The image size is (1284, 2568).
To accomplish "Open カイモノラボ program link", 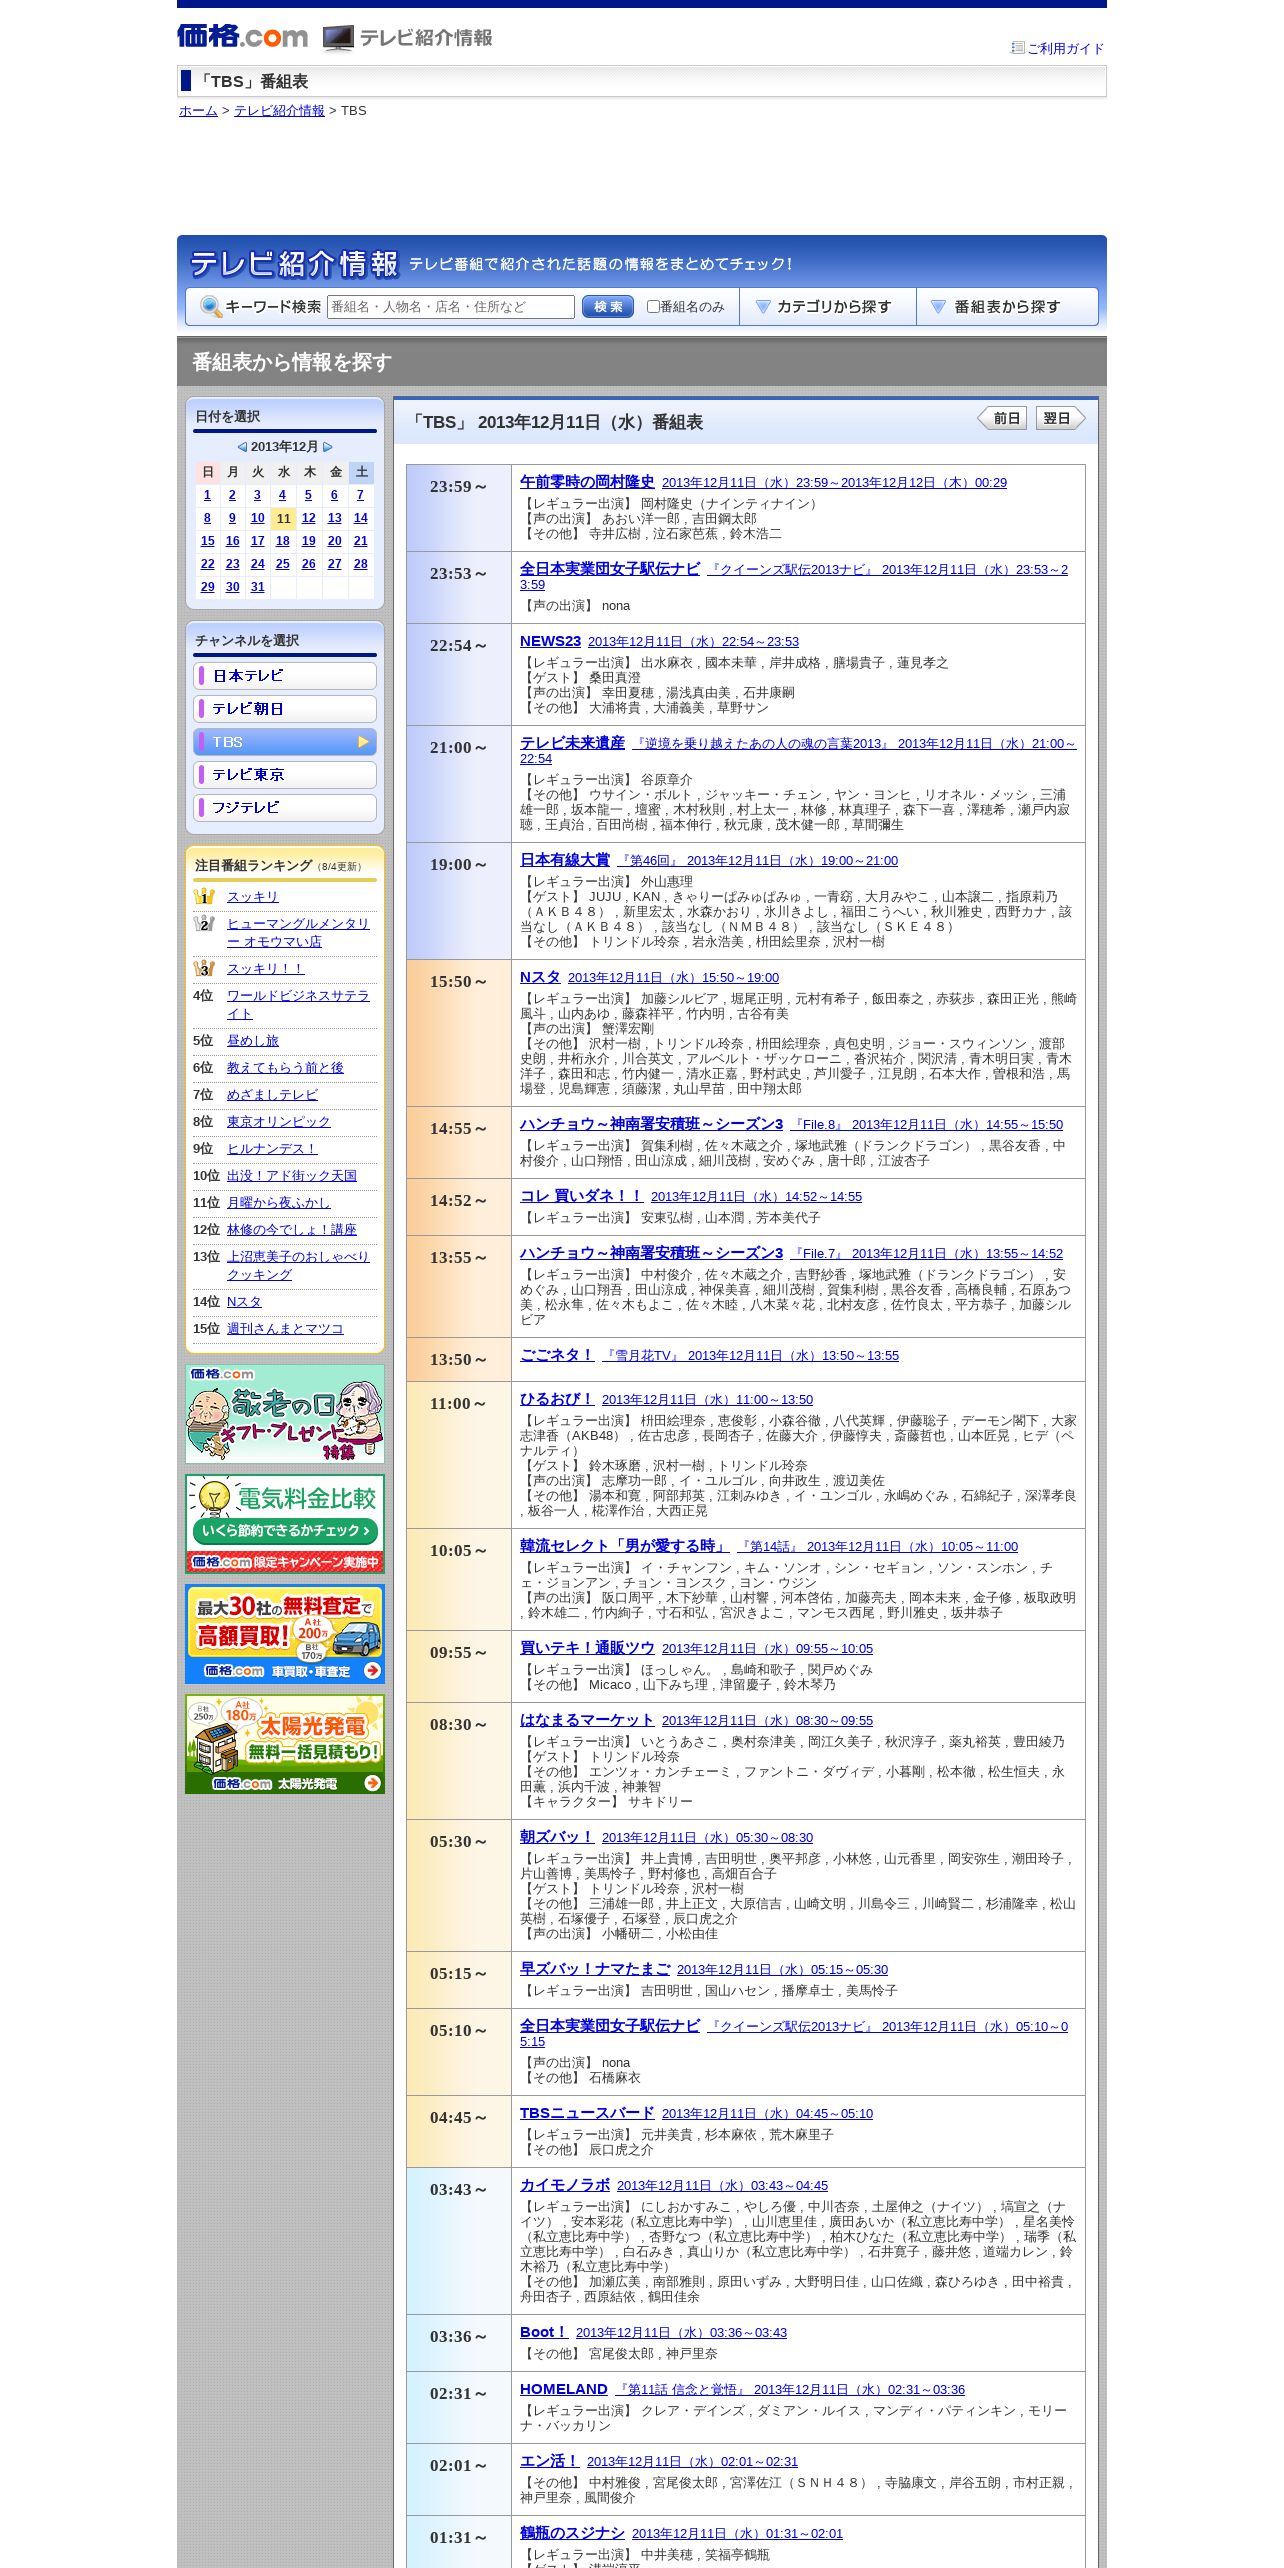I will [x=565, y=2185].
